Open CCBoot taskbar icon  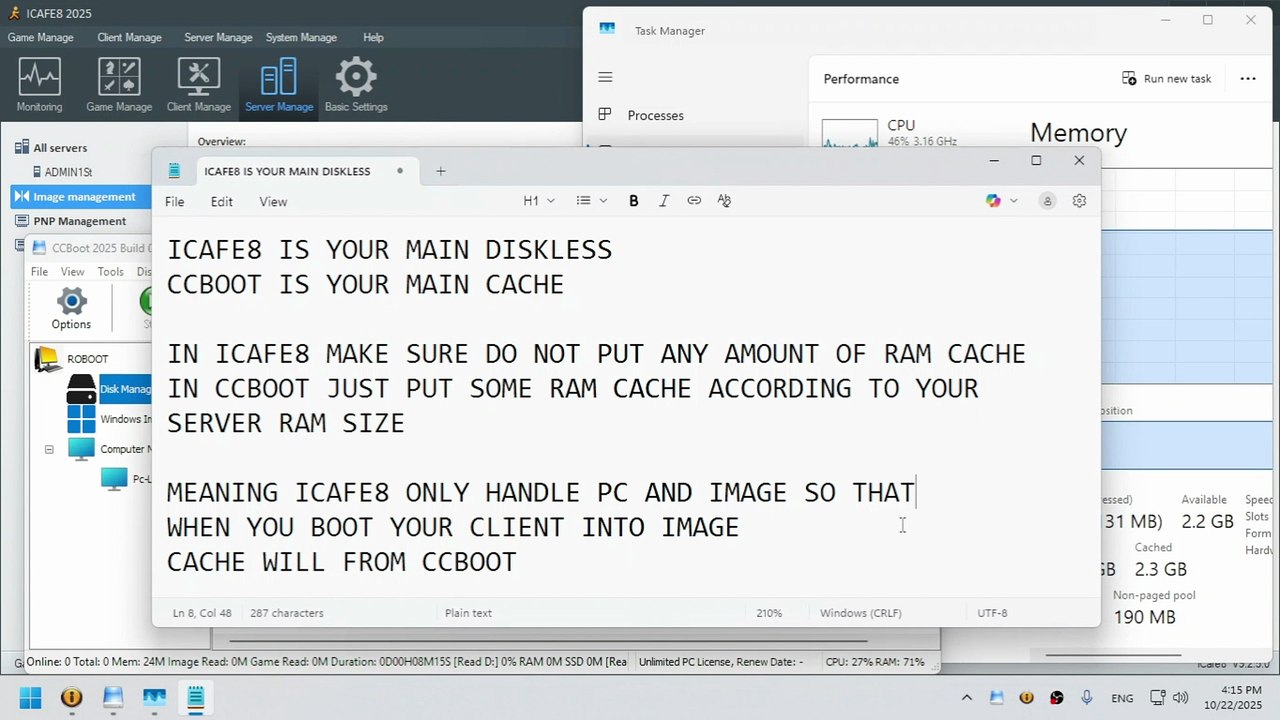(112, 697)
